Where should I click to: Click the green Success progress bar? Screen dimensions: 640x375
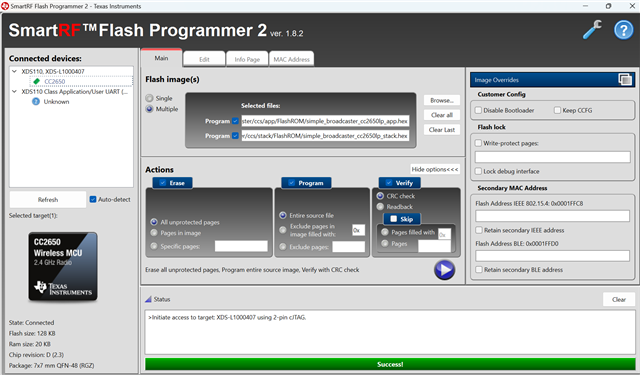point(390,364)
